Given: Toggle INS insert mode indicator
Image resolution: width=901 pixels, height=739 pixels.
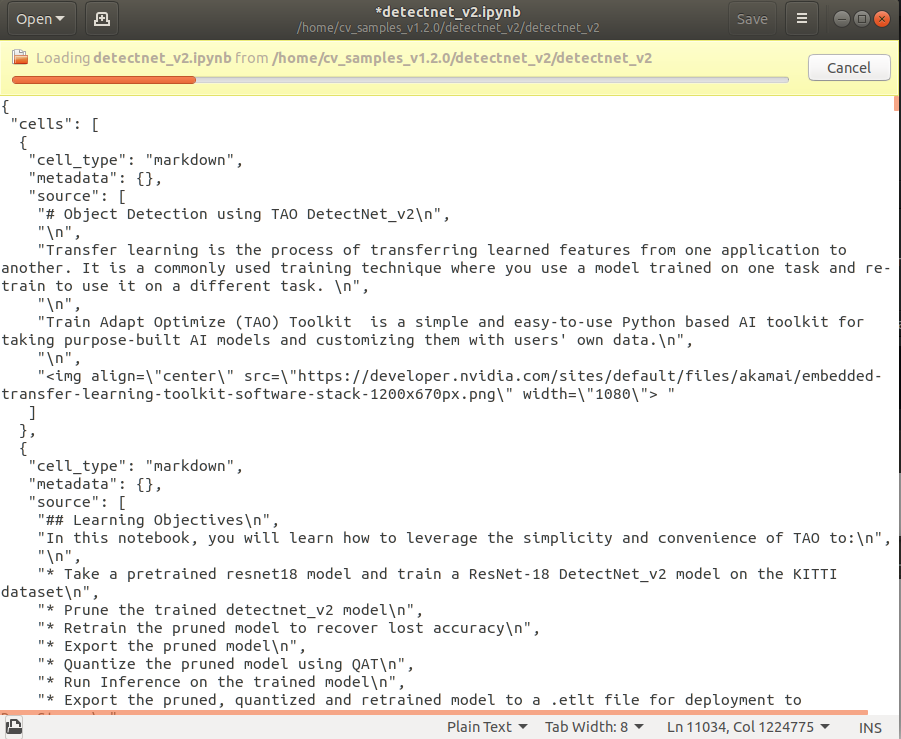Looking at the screenshot, I should (870, 728).
